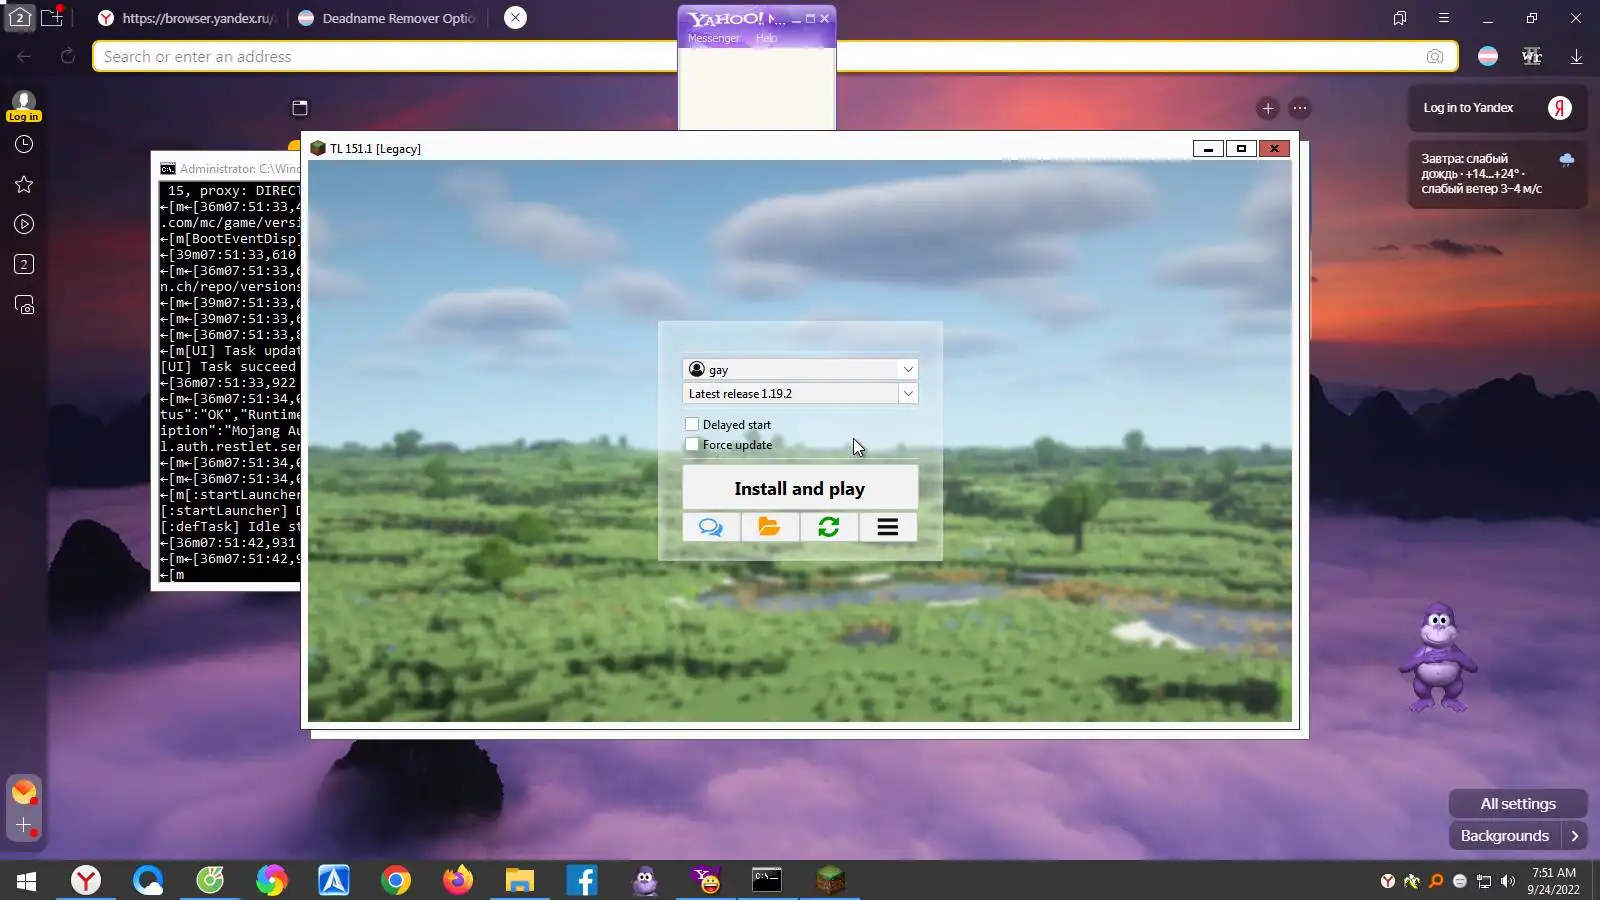Screen dimensions: 1600x900
Task: Click the sidebar add plus icon
Action: point(24,826)
